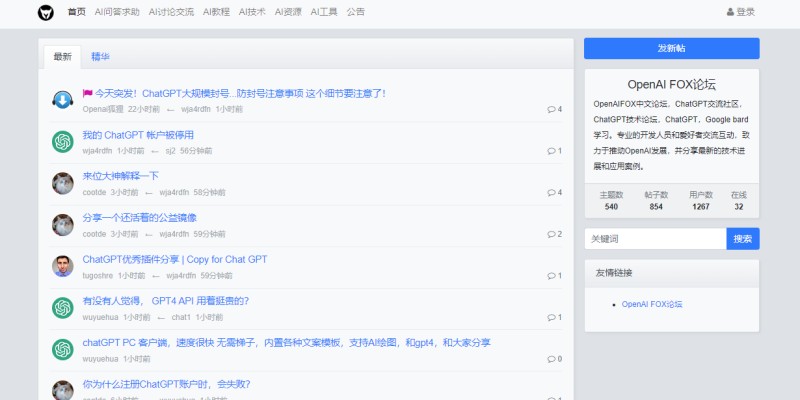Click the 搜索 button
Image resolution: width=800 pixels, height=400 pixels.
point(743,239)
